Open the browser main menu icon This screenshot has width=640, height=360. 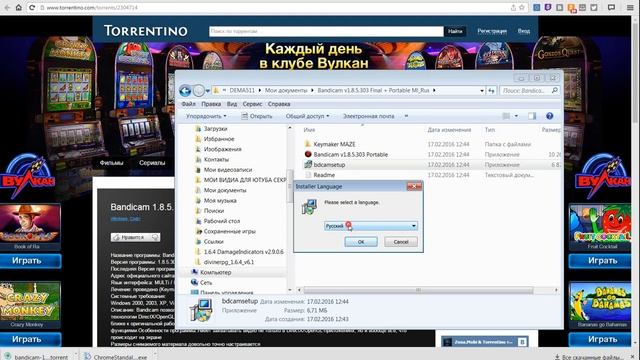click(630, 7)
